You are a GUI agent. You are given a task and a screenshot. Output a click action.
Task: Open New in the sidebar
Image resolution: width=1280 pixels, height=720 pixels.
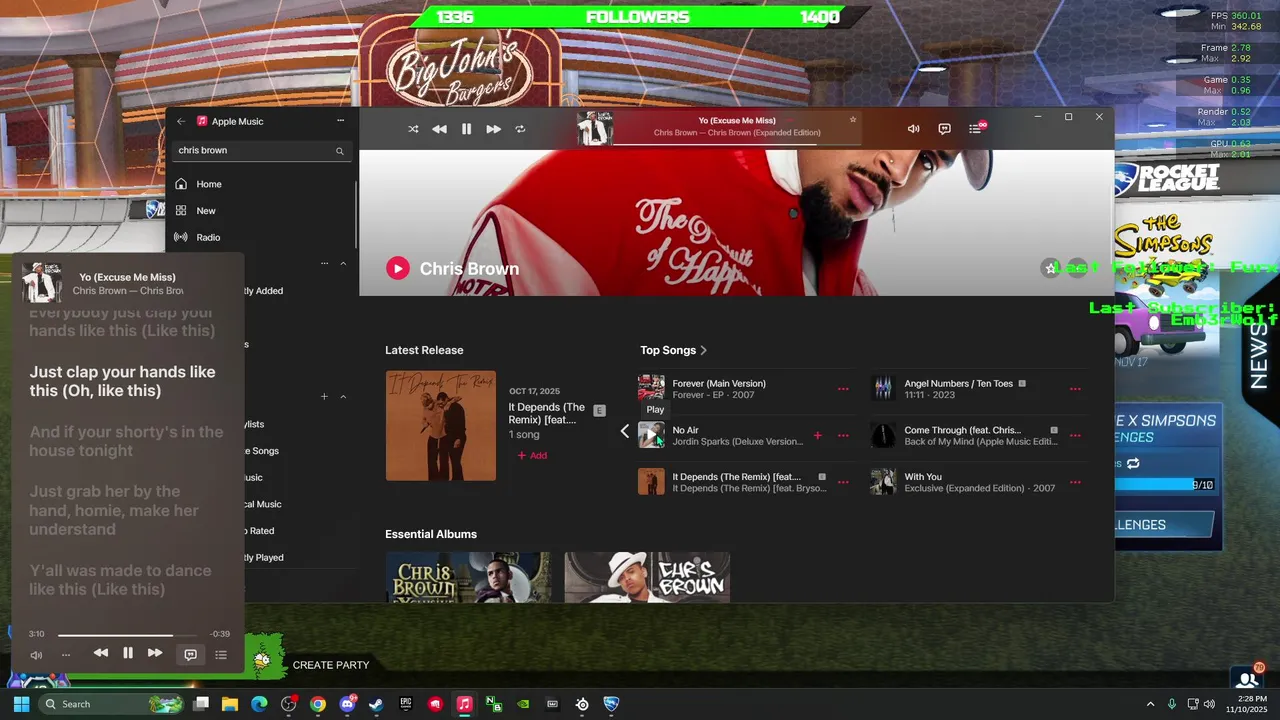pos(261,211)
